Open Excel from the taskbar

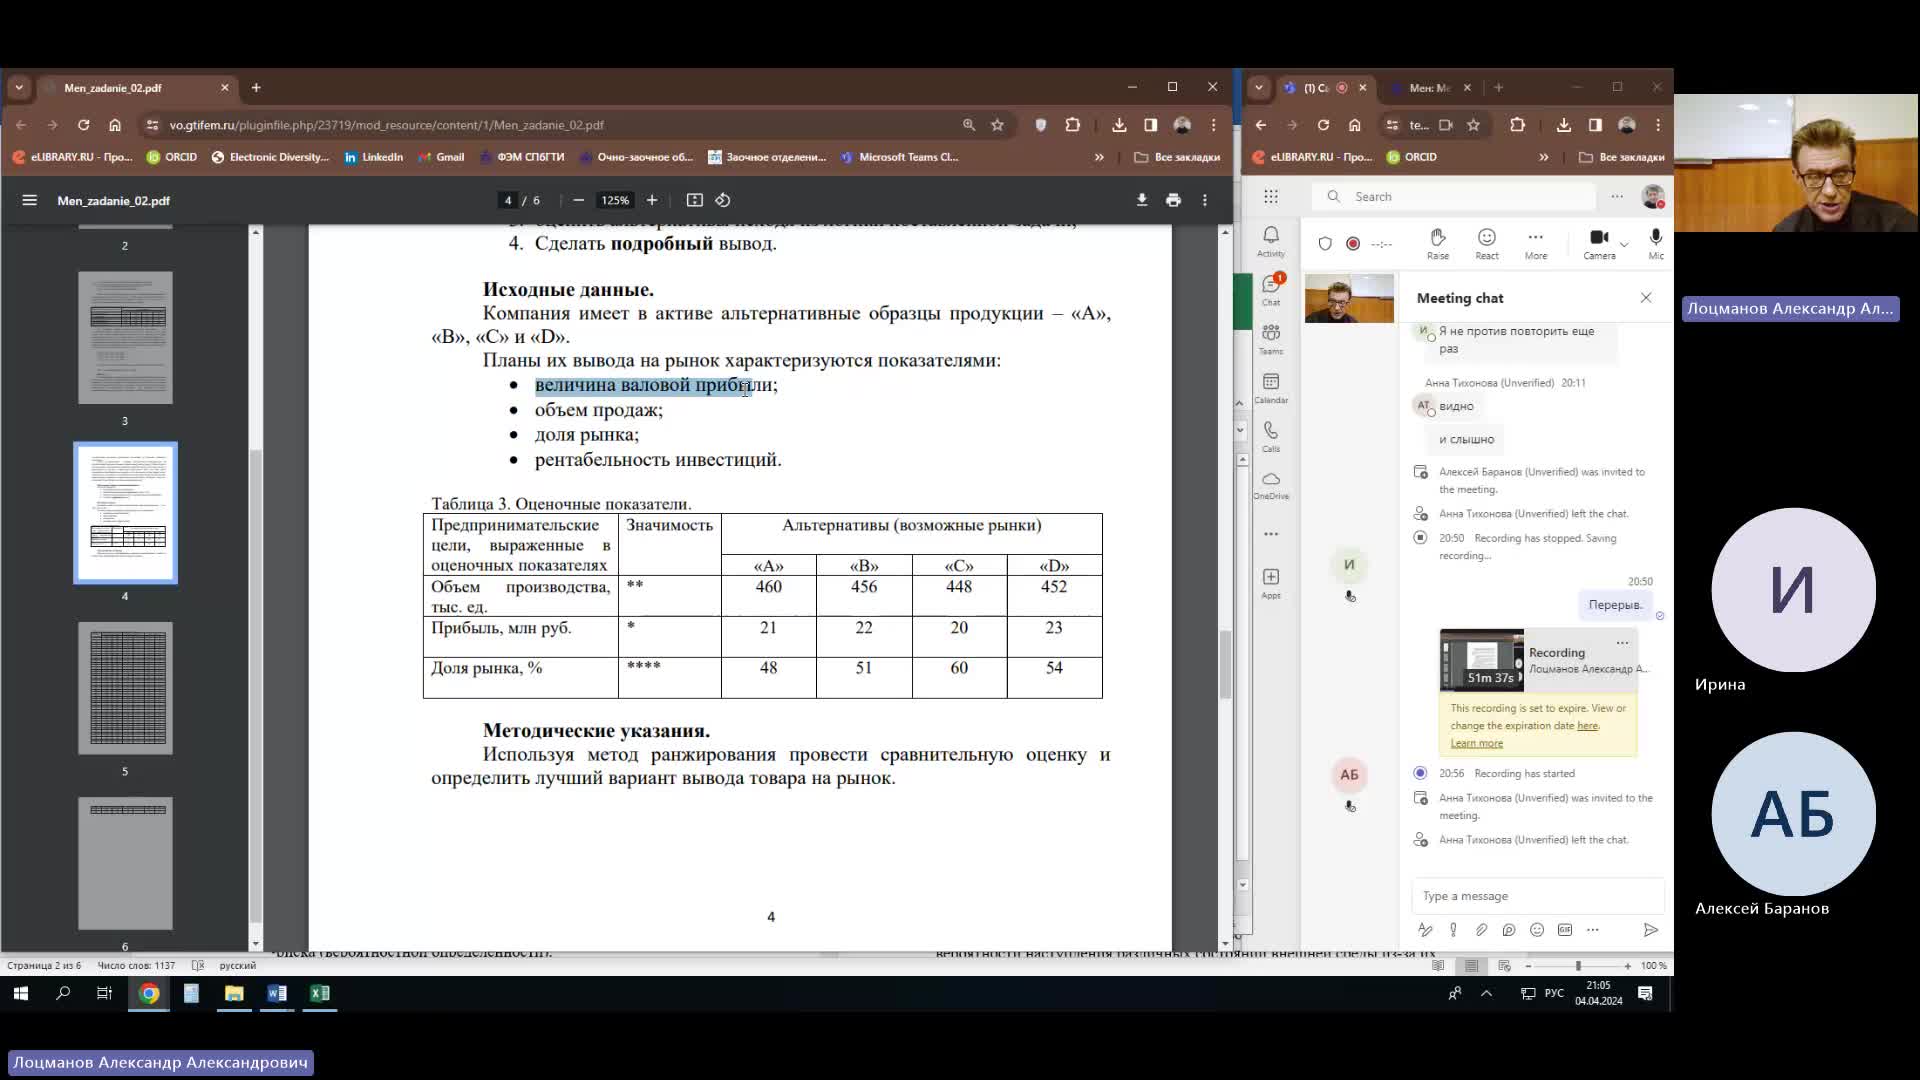[319, 993]
